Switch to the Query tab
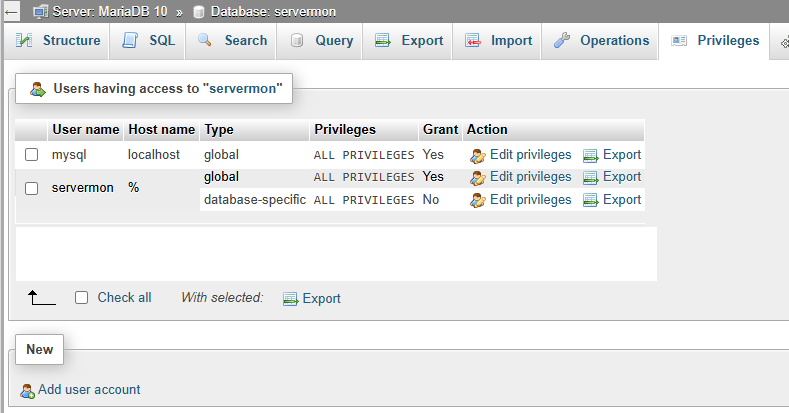Image resolution: width=789 pixels, height=413 pixels. click(320, 41)
